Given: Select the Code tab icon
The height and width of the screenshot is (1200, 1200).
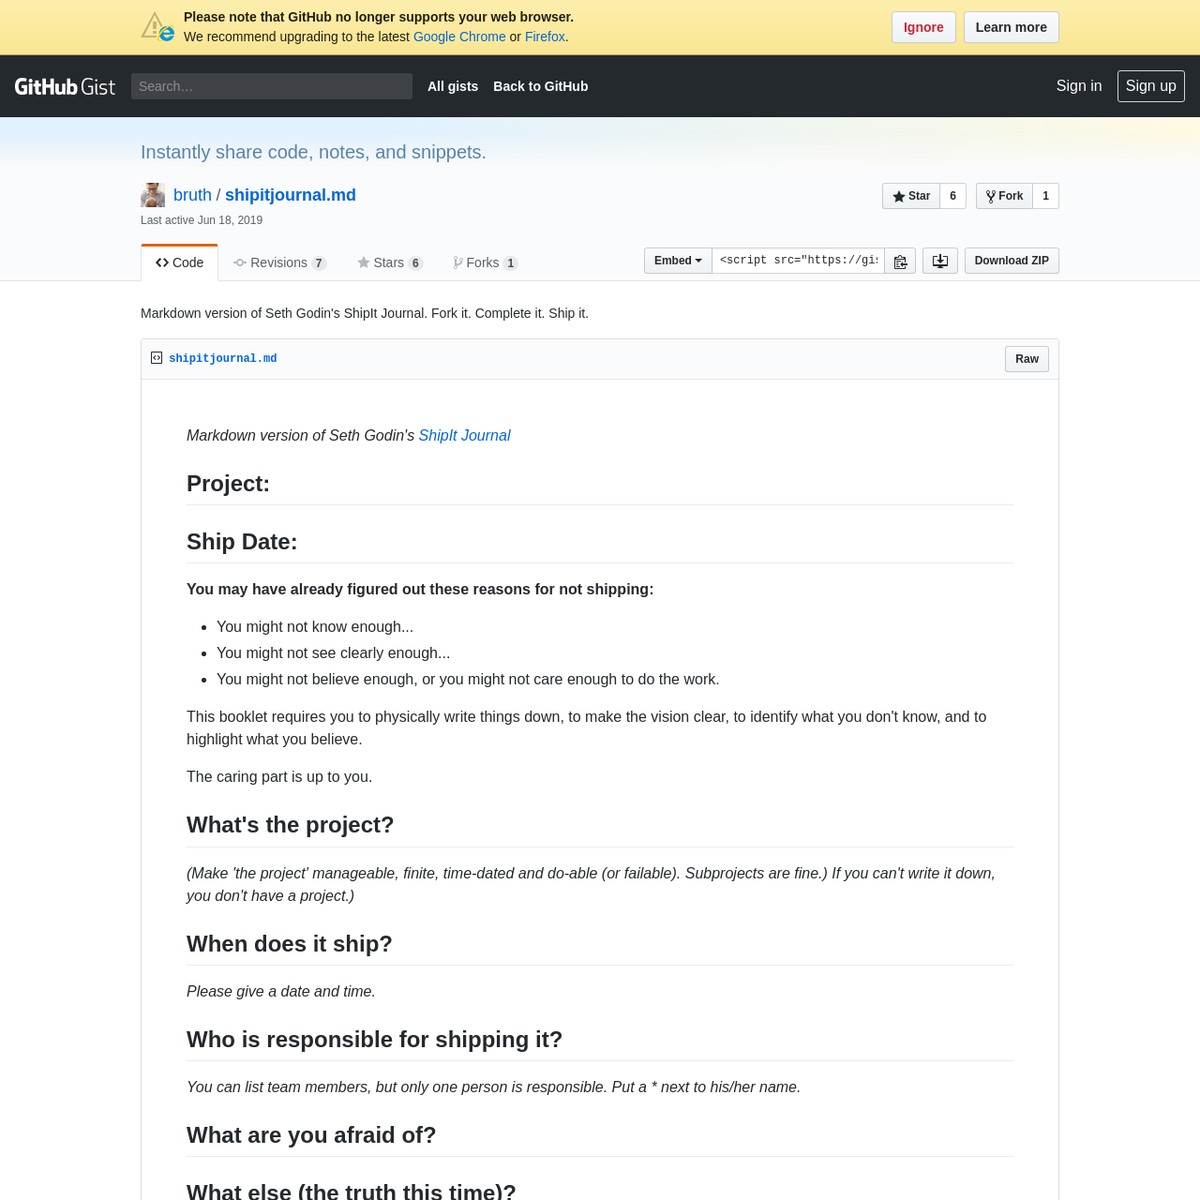Looking at the screenshot, I should click(162, 262).
